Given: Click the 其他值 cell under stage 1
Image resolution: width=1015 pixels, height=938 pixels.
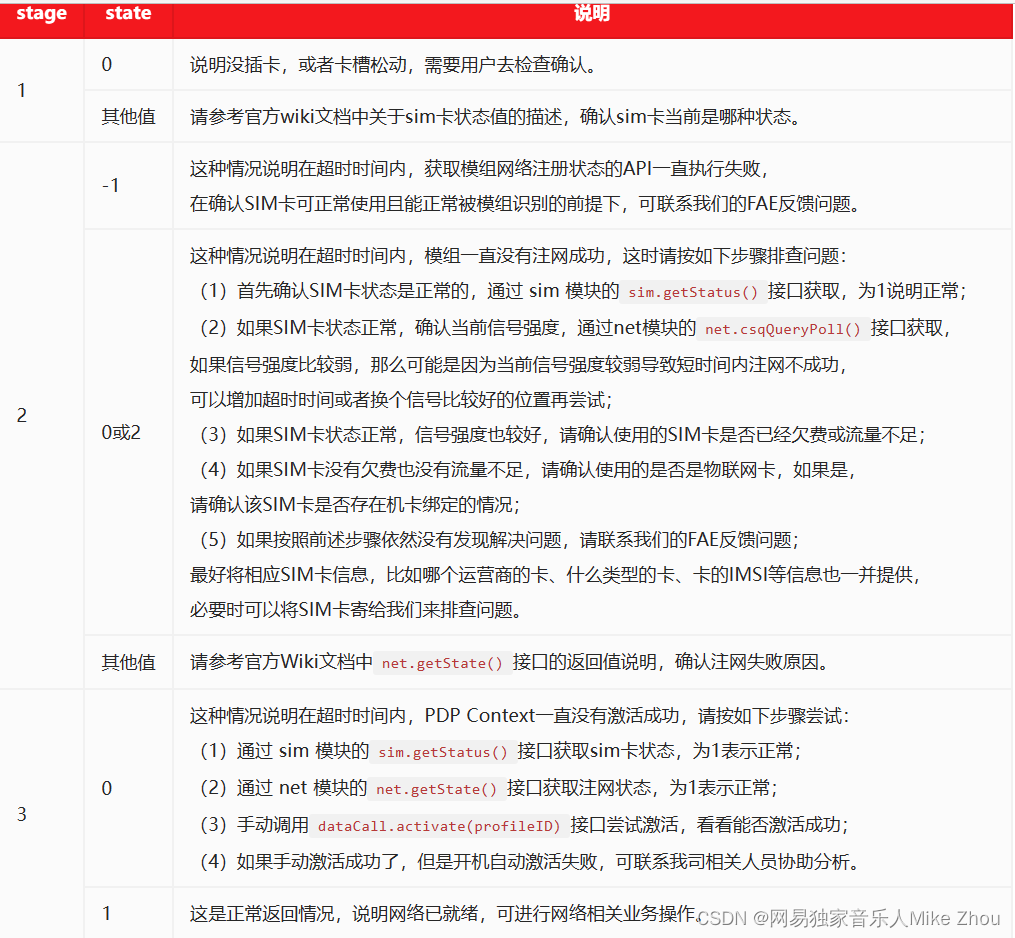Looking at the screenshot, I should [127, 116].
